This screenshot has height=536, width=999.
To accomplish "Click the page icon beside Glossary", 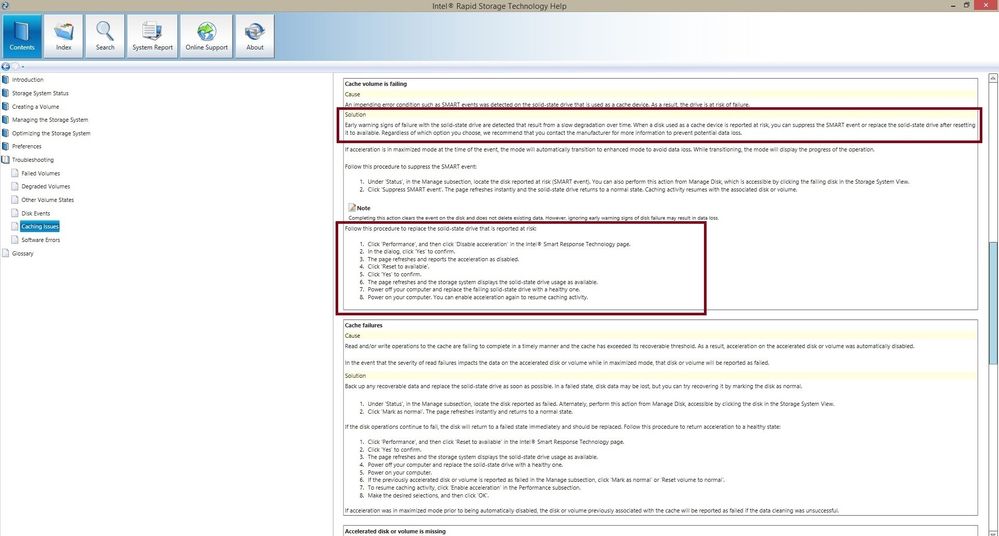I will pyautogui.click(x=5, y=254).
